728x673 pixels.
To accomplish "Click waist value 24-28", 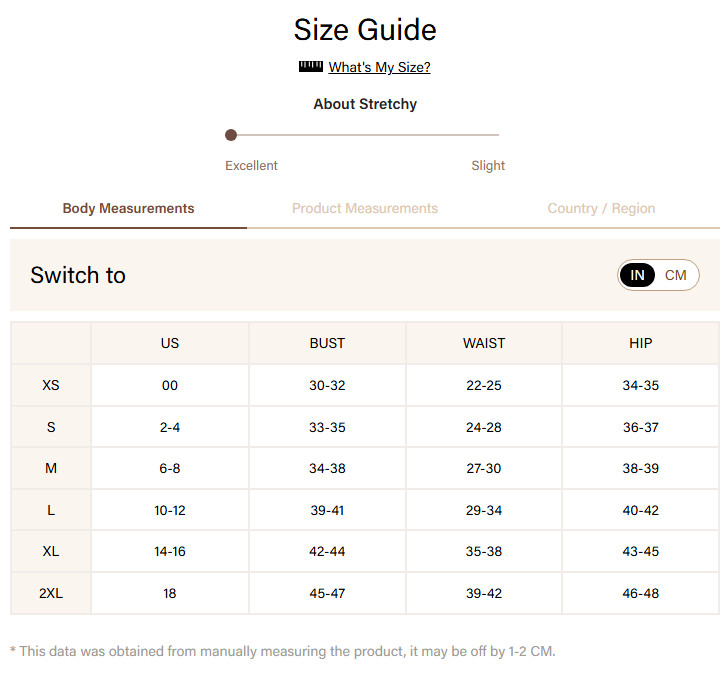I will (x=484, y=427).
